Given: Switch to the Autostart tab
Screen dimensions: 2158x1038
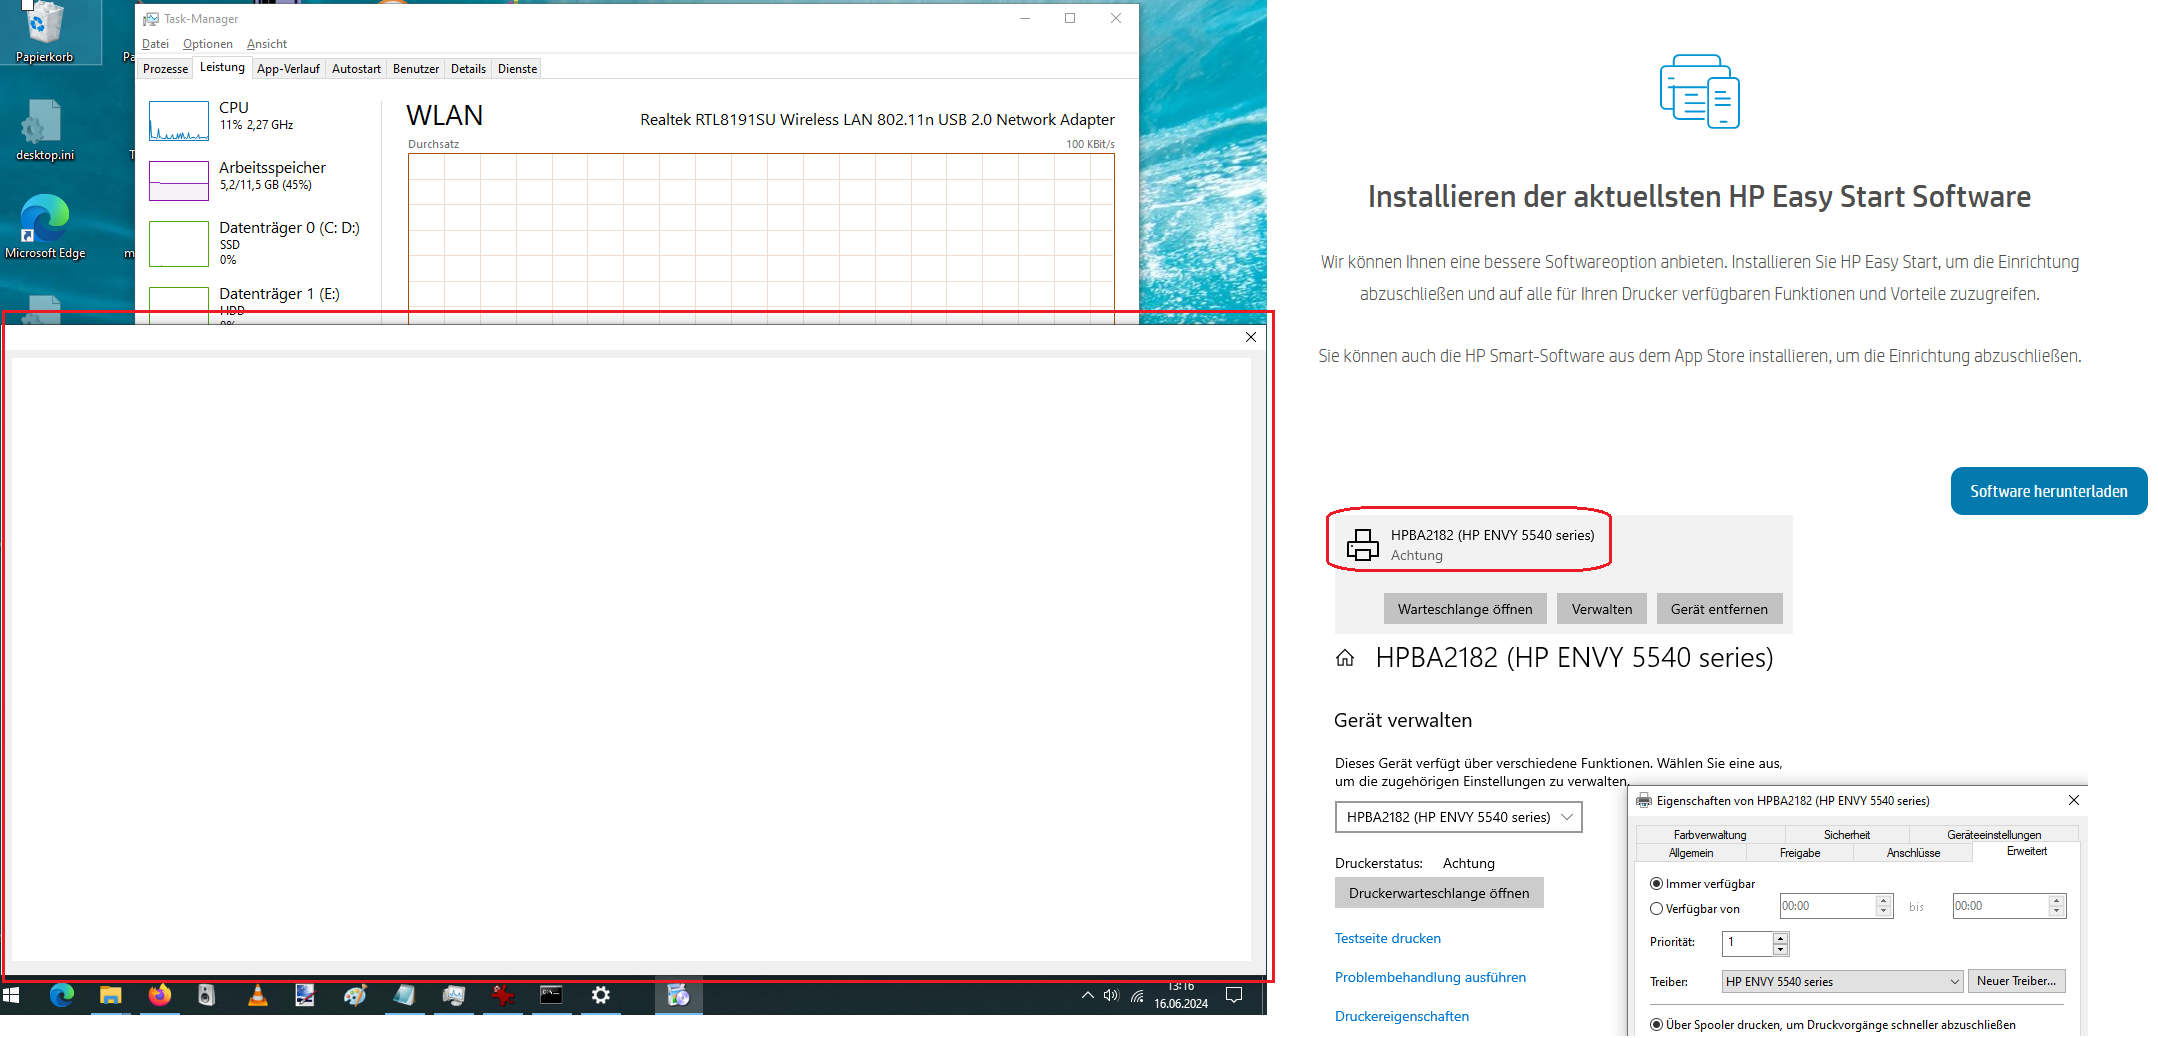Looking at the screenshot, I should [356, 69].
